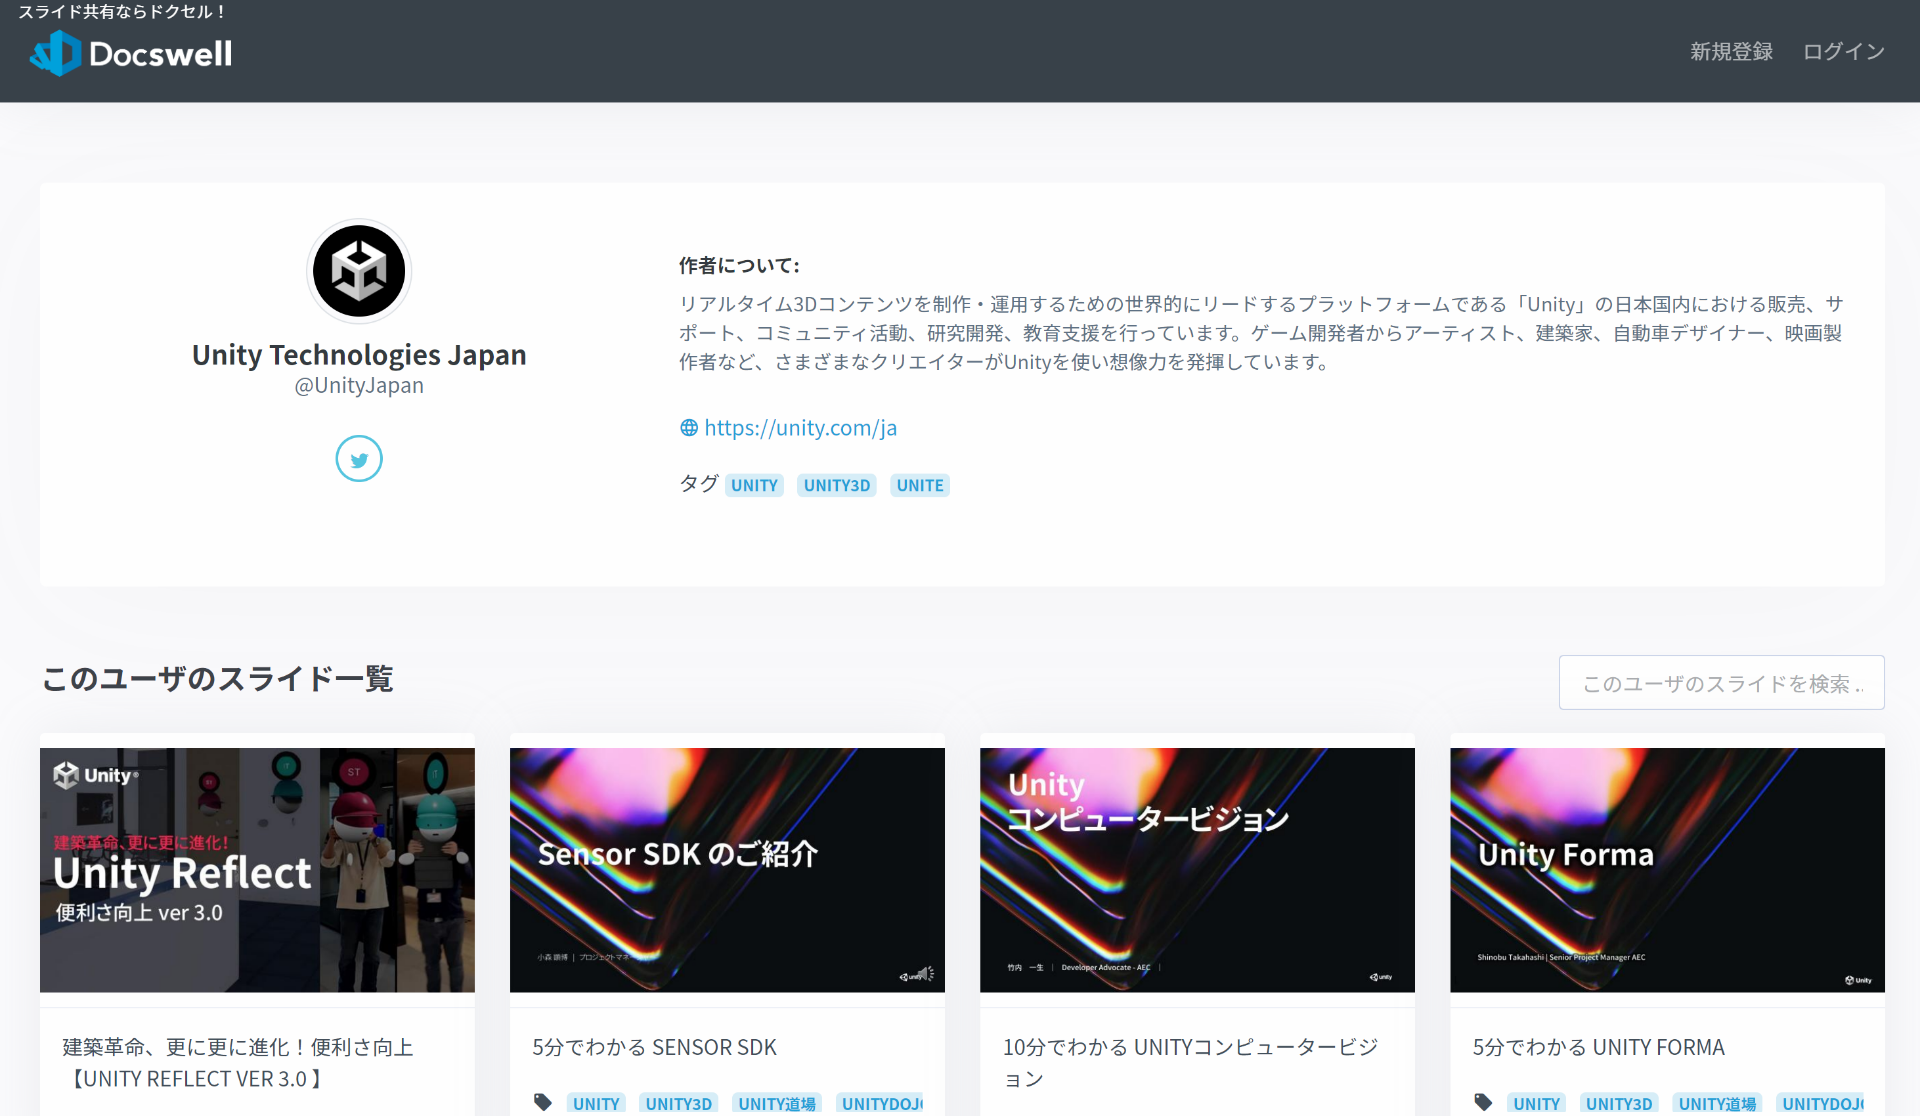Click the globe icon beside unity.com link

click(x=689, y=428)
